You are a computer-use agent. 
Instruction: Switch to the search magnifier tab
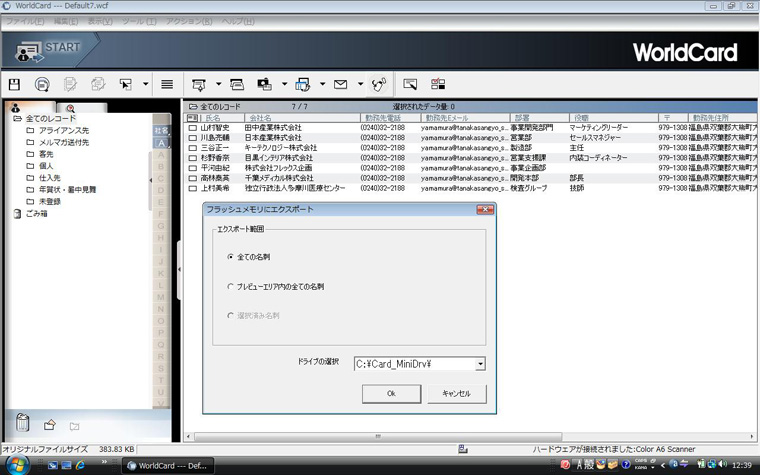click(x=81, y=109)
